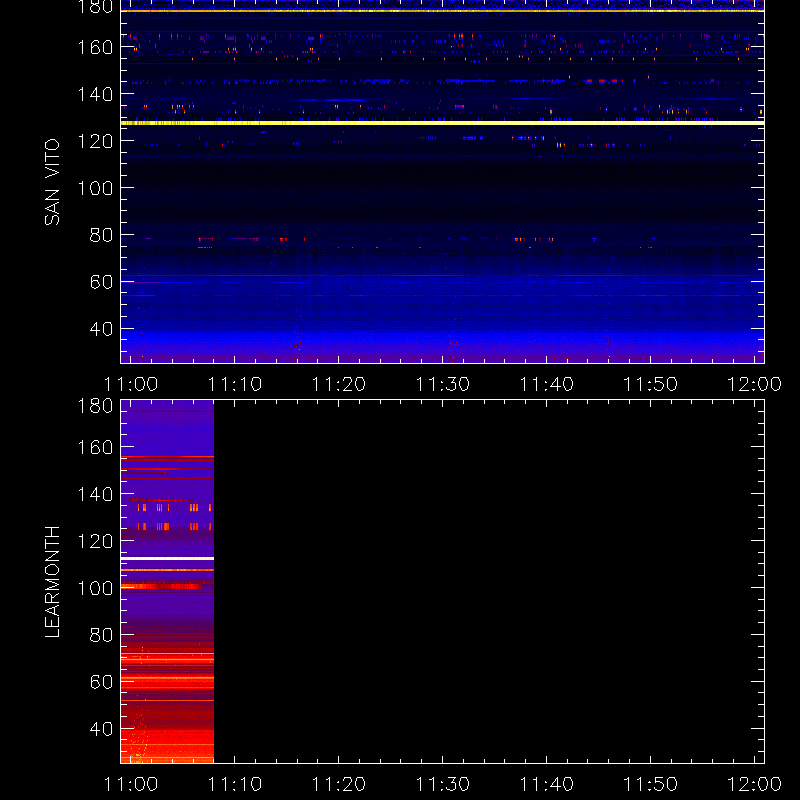Click the LEARMONTH axis label
The height and width of the screenshot is (800, 800).
pos(52,582)
